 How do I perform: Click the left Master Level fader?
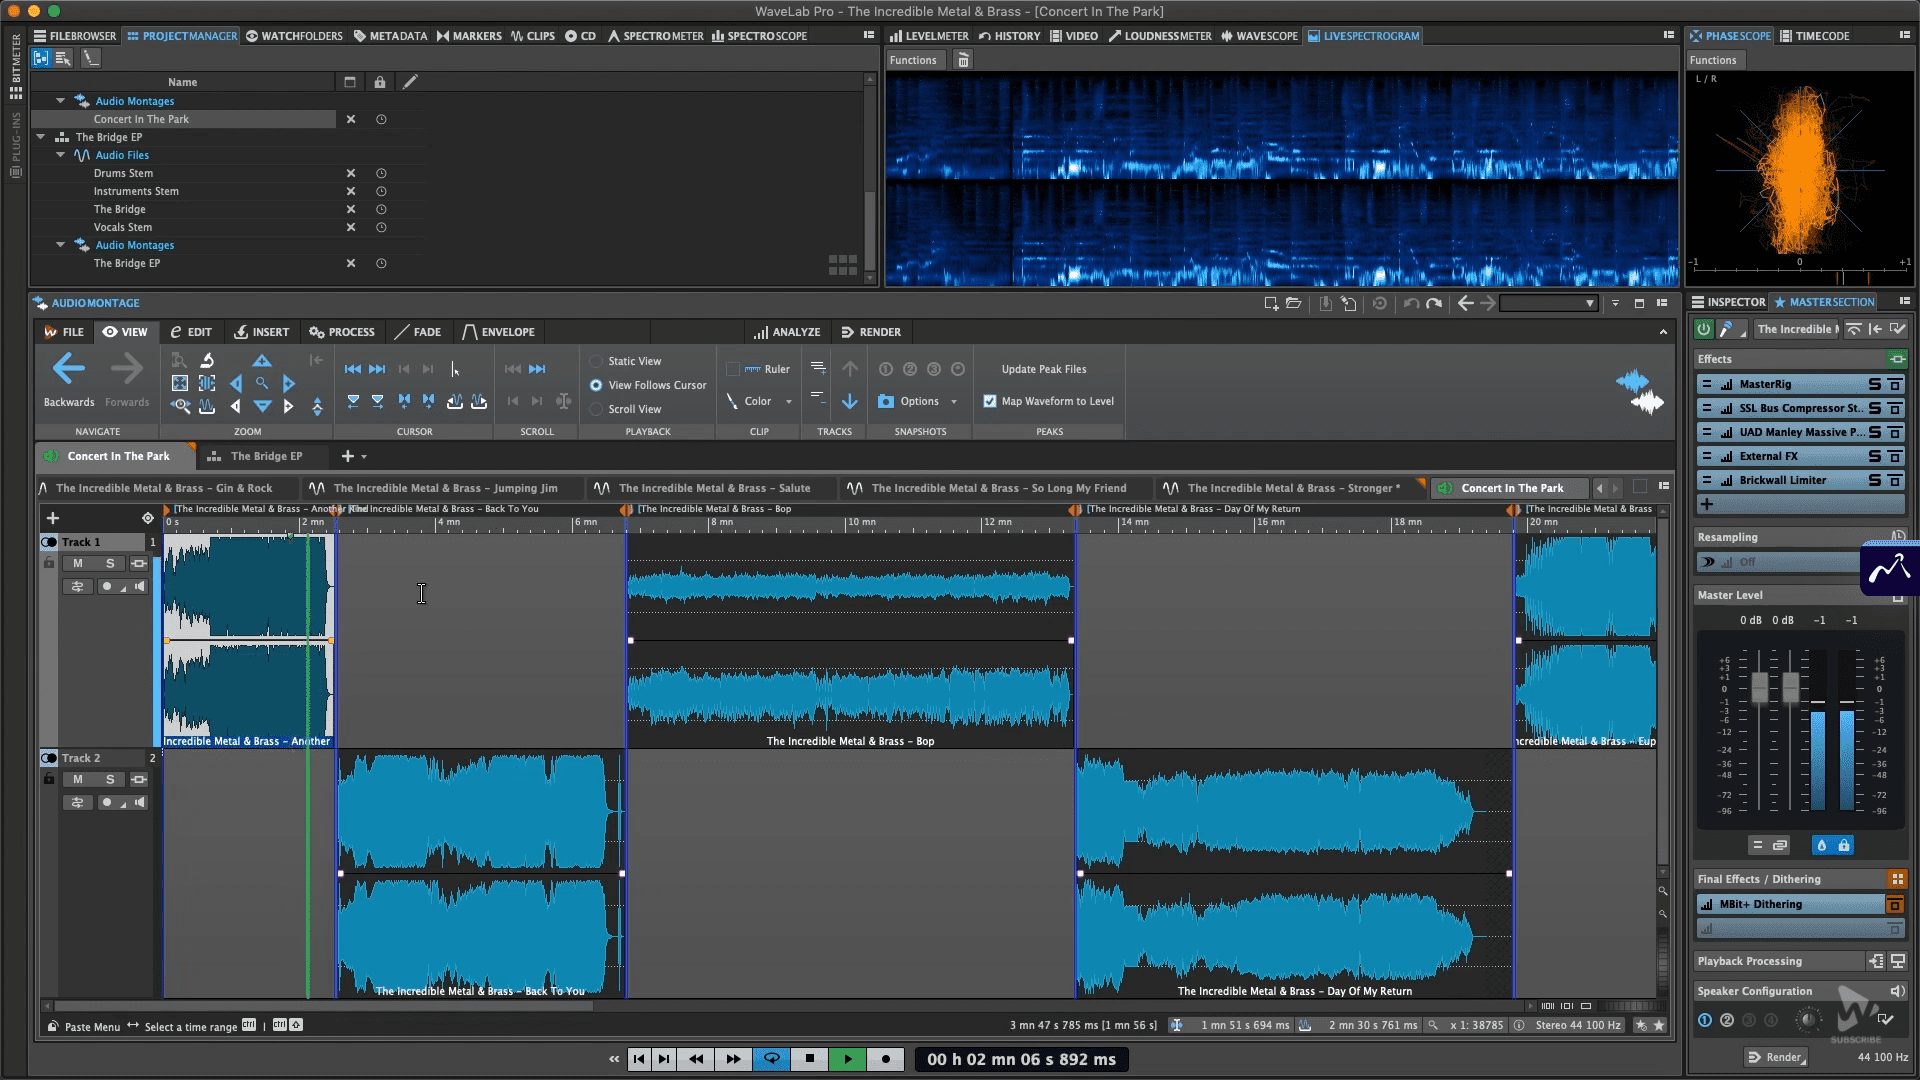tap(1759, 687)
